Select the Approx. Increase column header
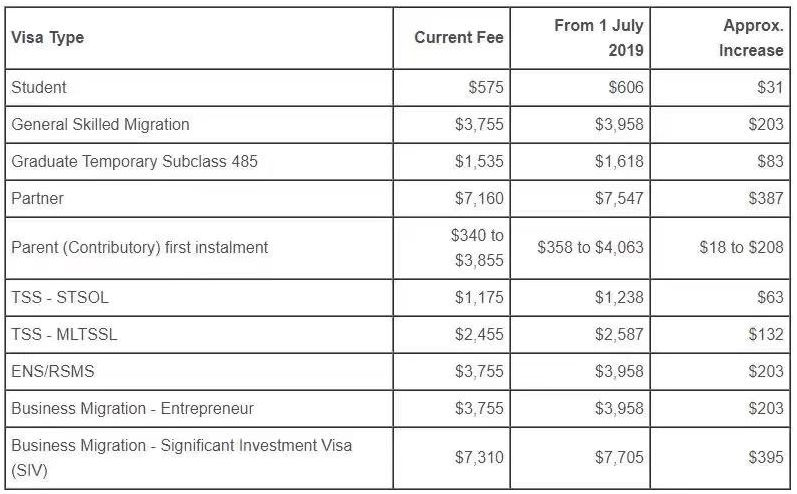 [750, 38]
